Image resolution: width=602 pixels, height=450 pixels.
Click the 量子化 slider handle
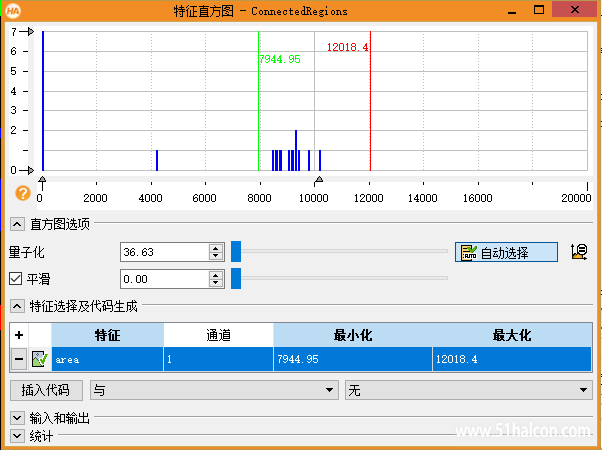[236, 252]
